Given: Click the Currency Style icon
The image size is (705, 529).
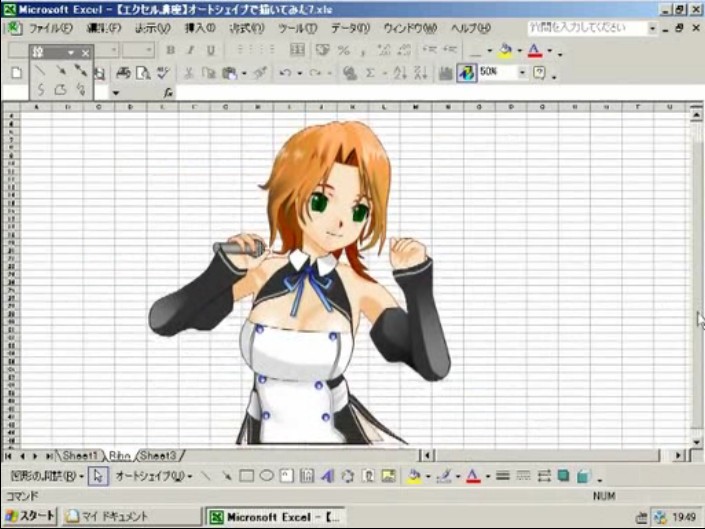Looking at the screenshot, I should click(322, 49).
